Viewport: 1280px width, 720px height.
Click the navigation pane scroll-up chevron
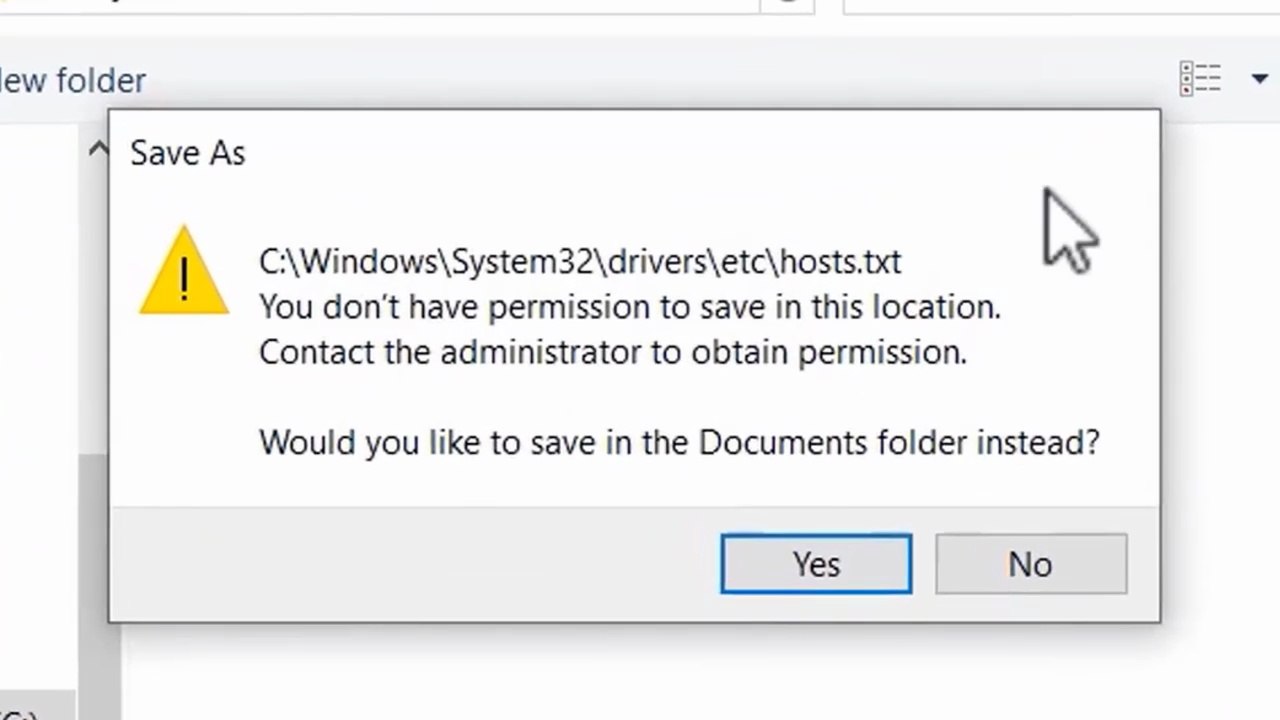pos(97,150)
